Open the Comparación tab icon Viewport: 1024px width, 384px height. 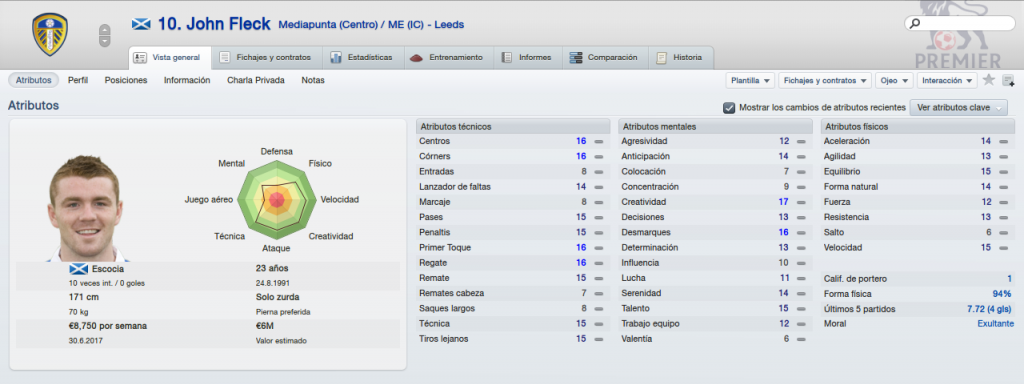coord(576,57)
